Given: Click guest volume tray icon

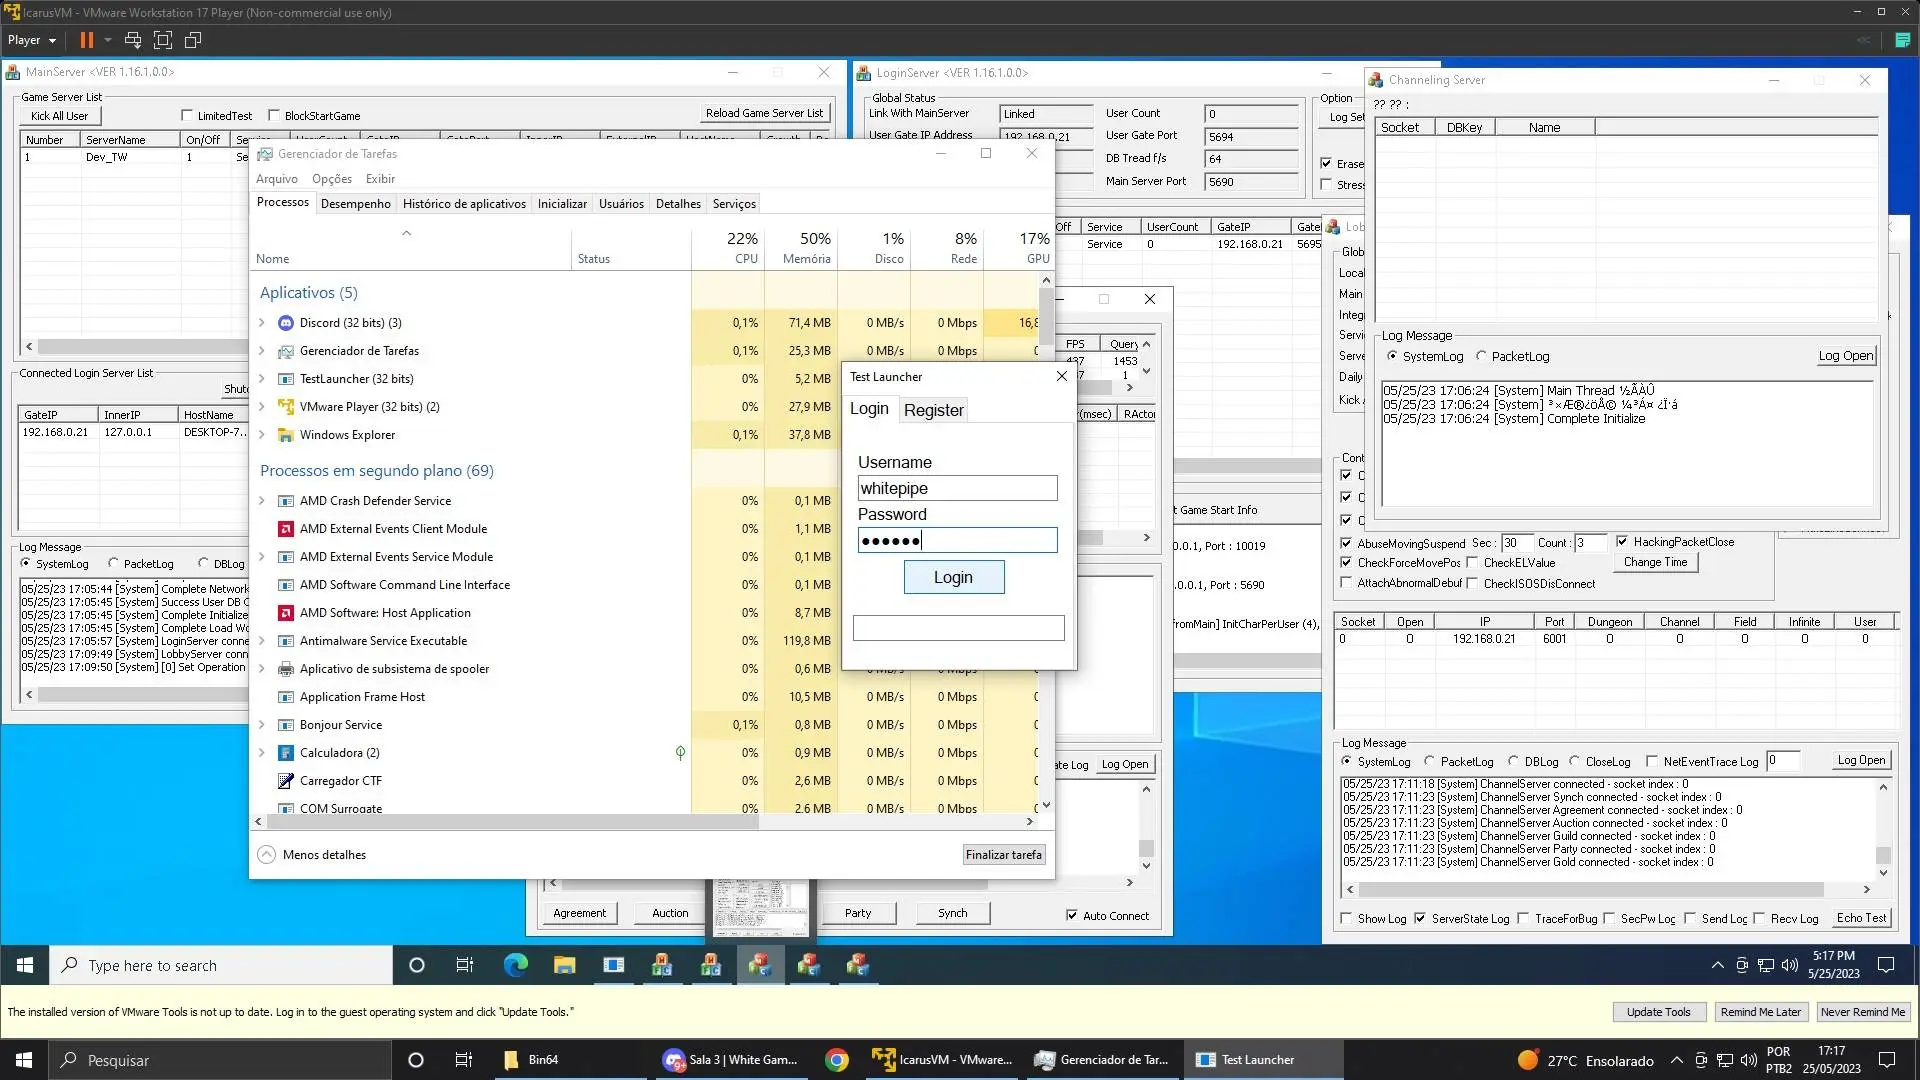Looking at the screenshot, I should [x=1789, y=965].
